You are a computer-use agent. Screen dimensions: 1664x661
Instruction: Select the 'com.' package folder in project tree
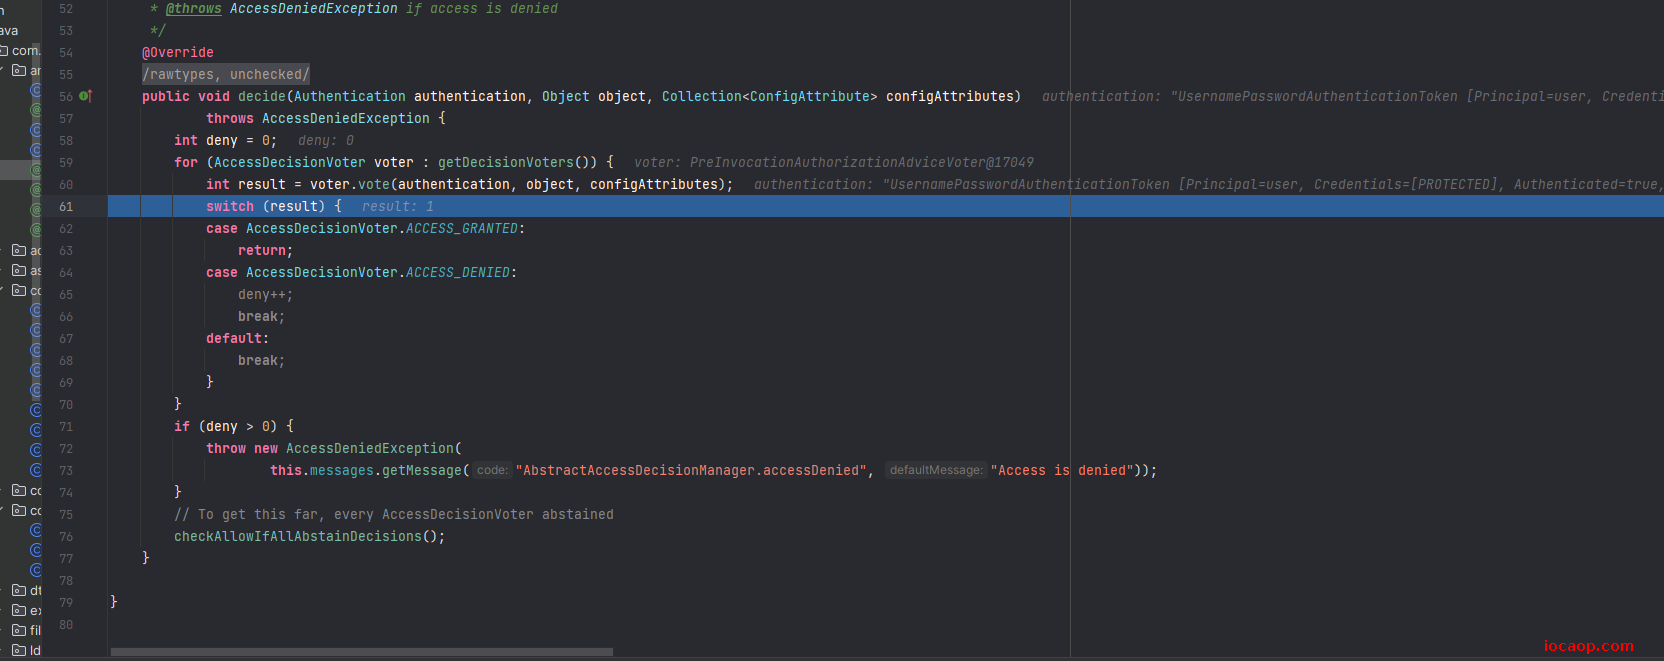(20, 50)
